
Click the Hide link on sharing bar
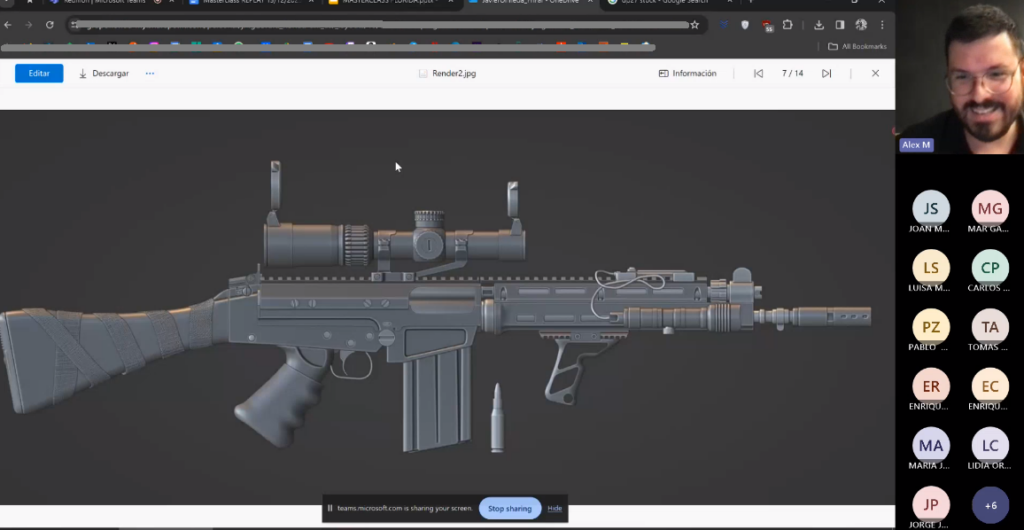coord(554,508)
